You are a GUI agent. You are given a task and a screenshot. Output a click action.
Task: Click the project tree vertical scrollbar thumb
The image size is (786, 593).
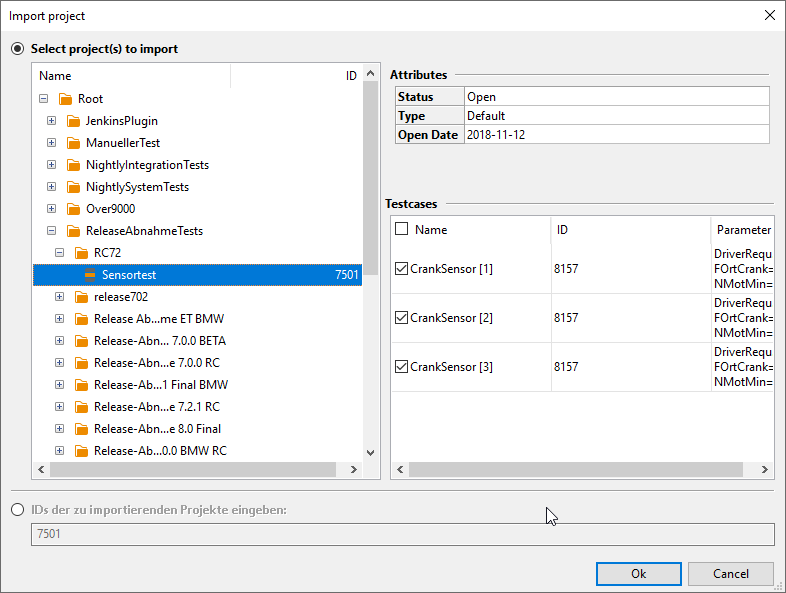[370, 178]
